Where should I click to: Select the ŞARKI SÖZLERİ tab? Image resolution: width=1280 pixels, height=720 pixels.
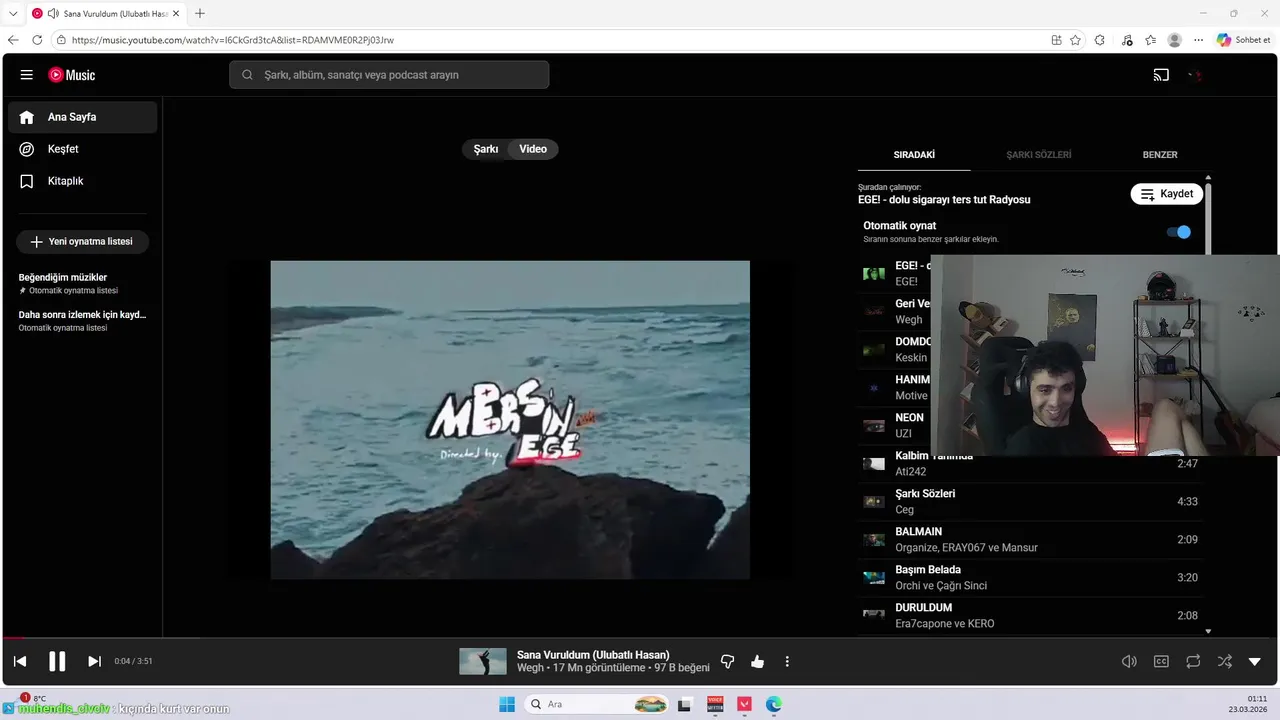(1039, 155)
